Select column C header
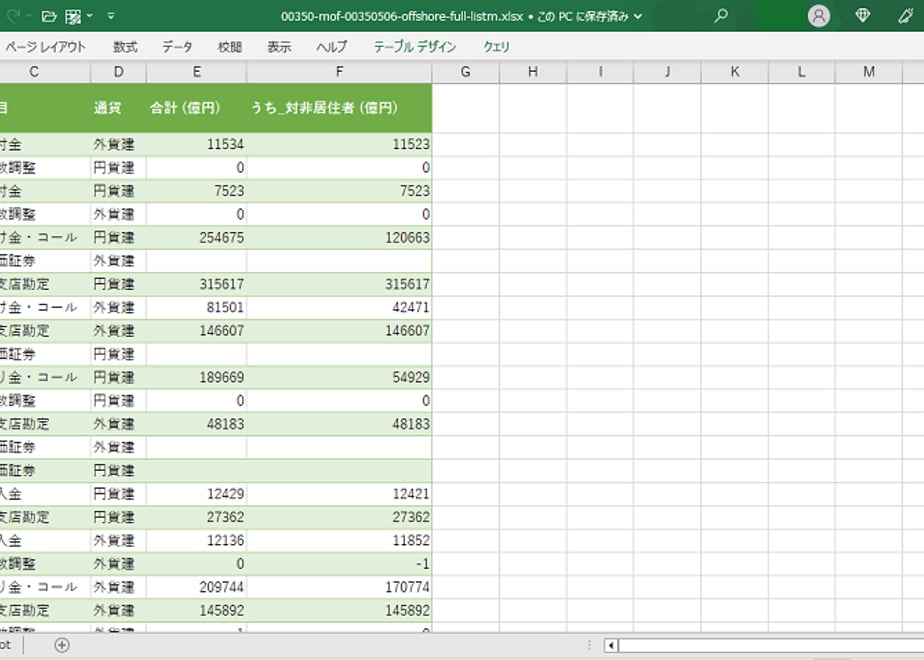924x660 pixels. click(45, 72)
